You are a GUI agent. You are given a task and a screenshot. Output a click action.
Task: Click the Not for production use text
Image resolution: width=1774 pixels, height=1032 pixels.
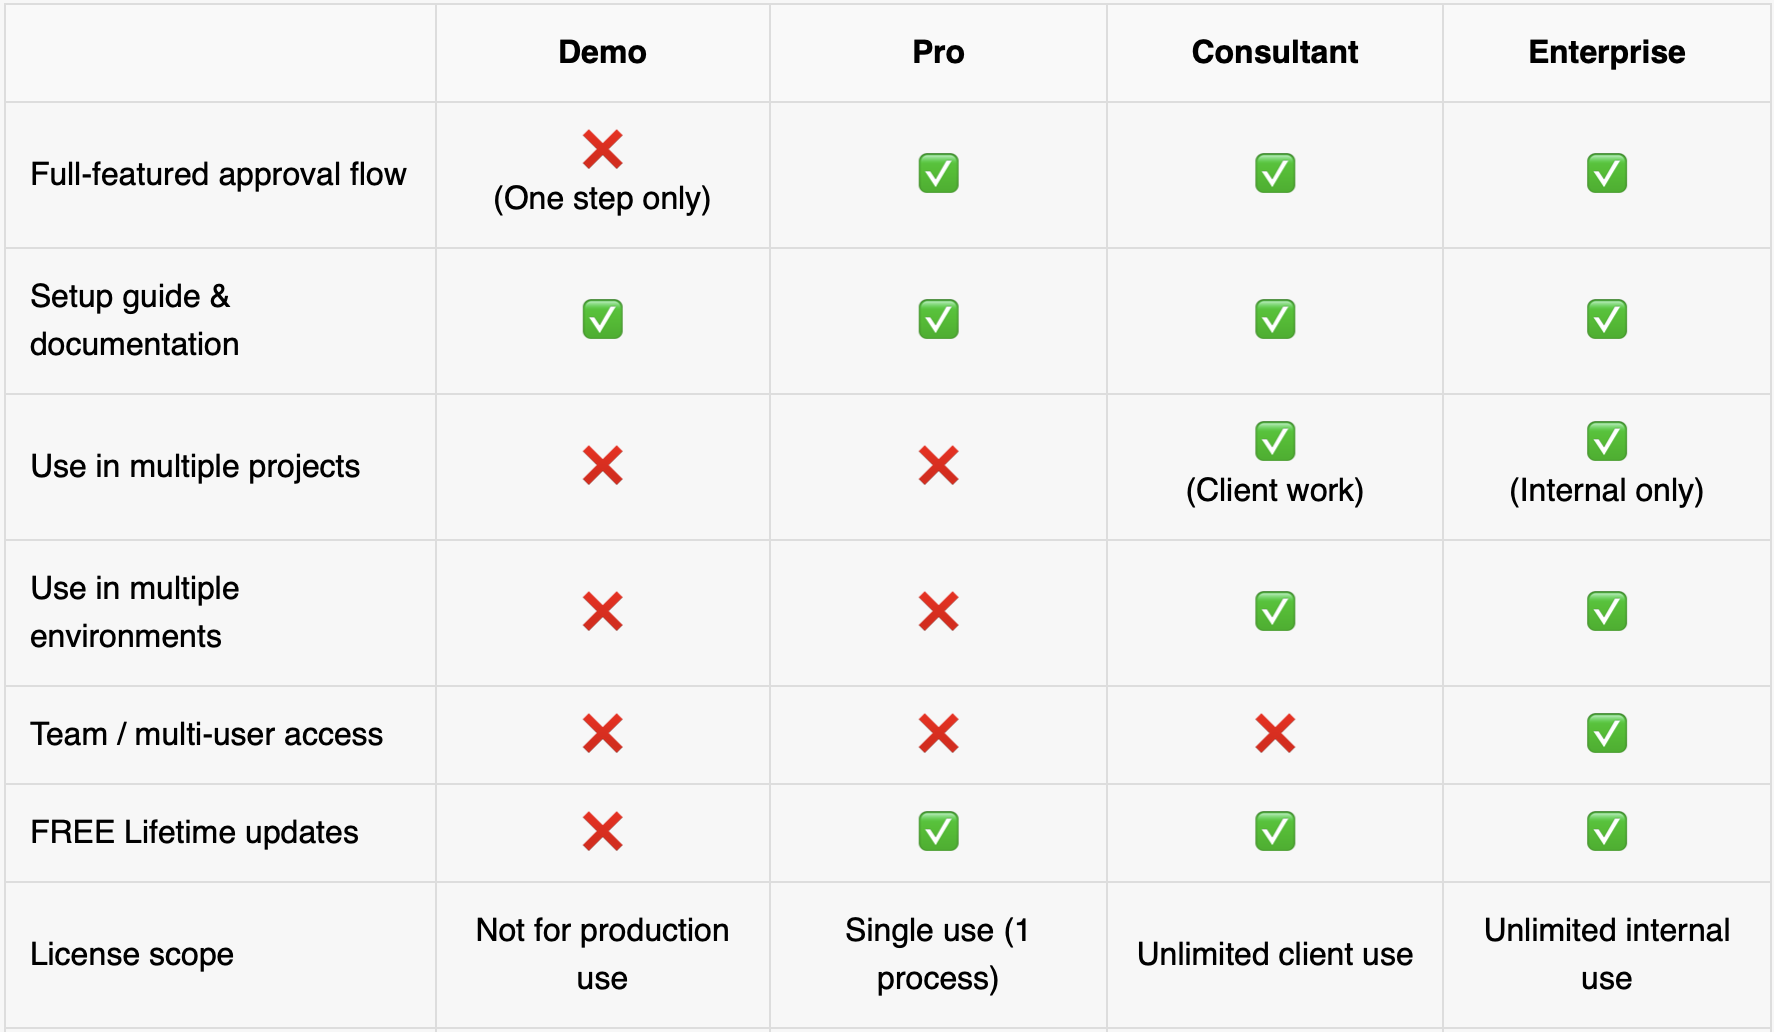[602, 954]
